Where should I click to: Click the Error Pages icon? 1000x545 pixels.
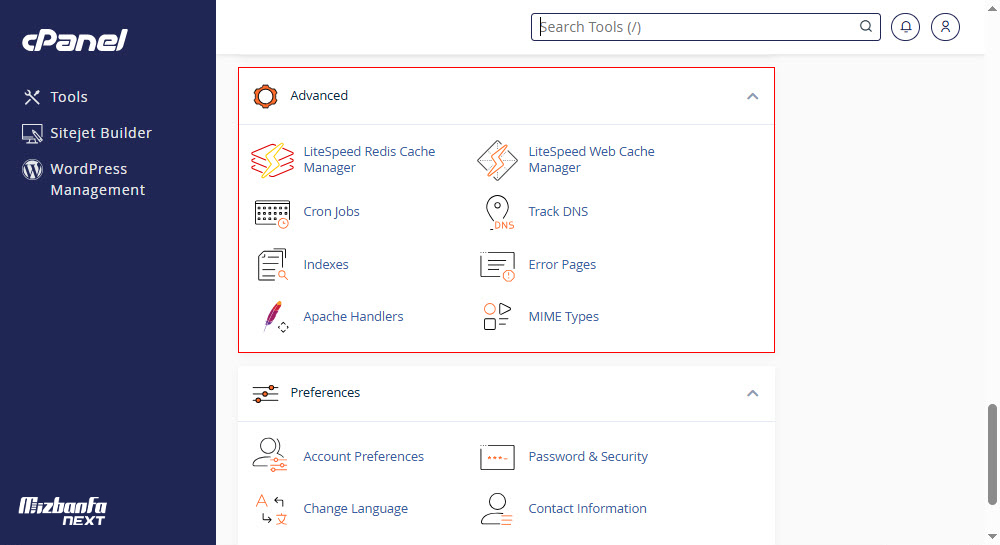coord(497,266)
